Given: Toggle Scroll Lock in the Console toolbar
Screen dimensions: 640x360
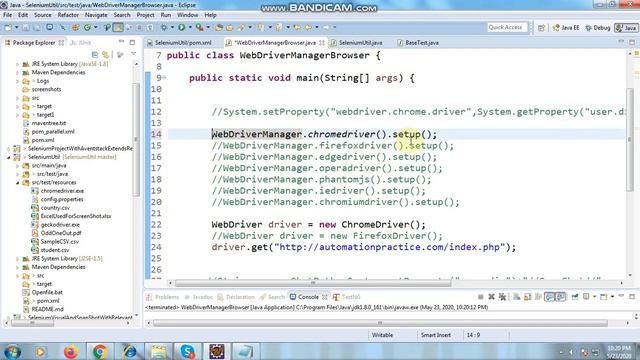Looking at the screenshot, I should 528,297.
